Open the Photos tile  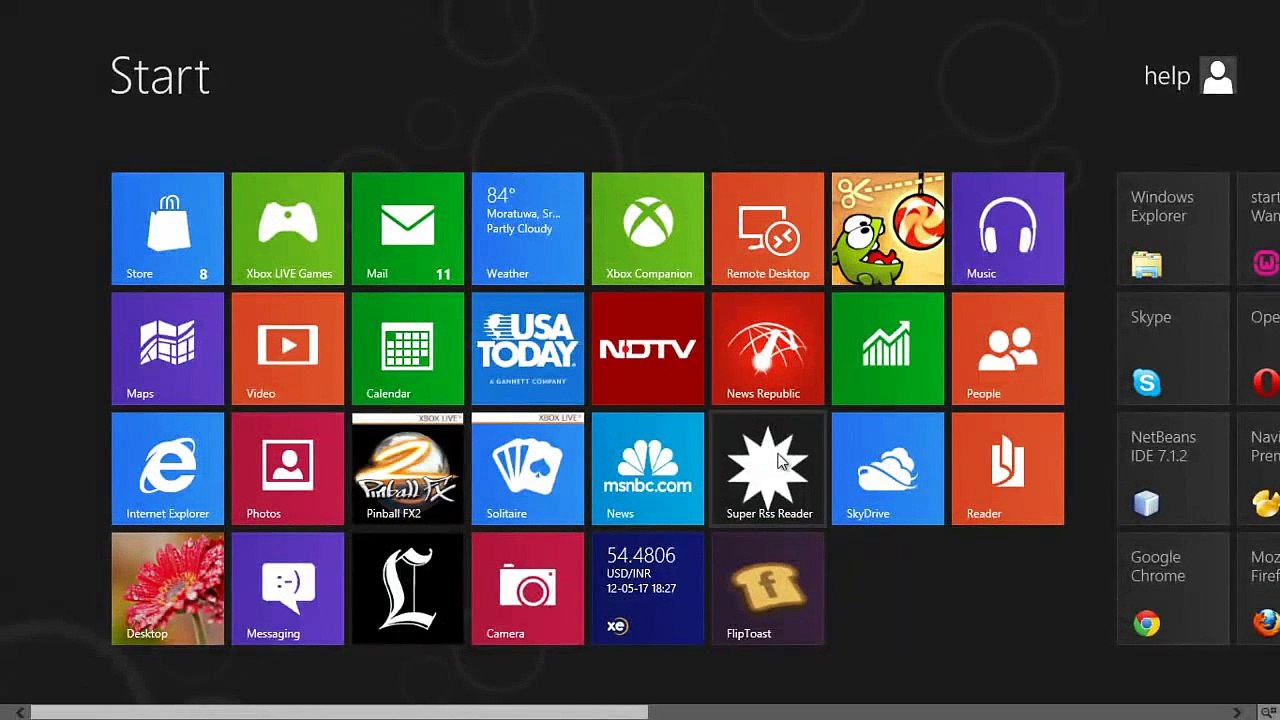coord(287,469)
